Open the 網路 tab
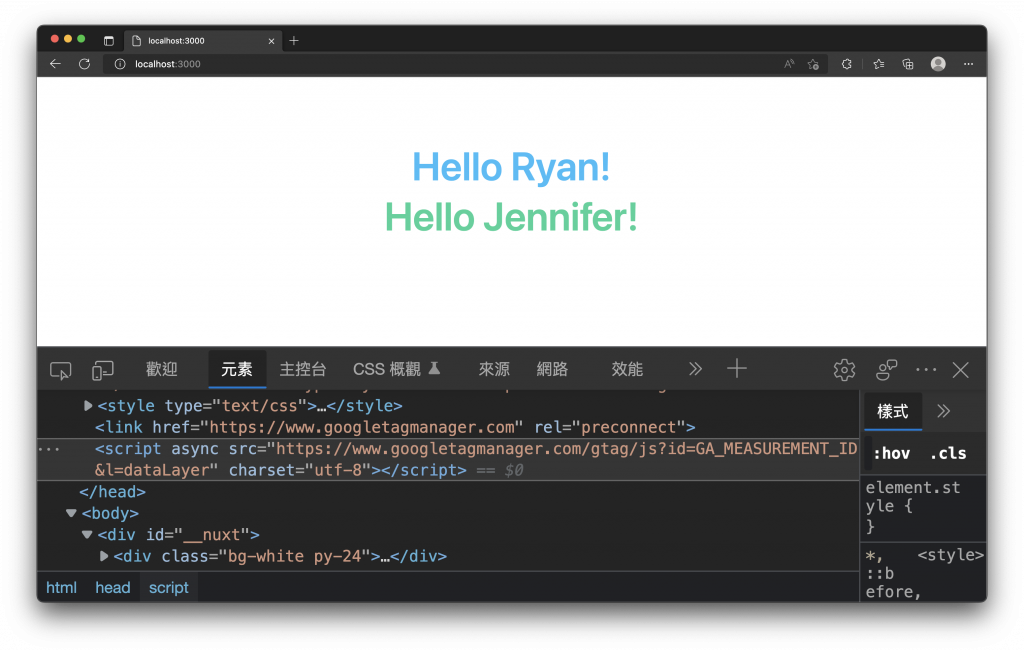Image resolution: width=1024 pixels, height=651 pixels. [x=552, y=370]
